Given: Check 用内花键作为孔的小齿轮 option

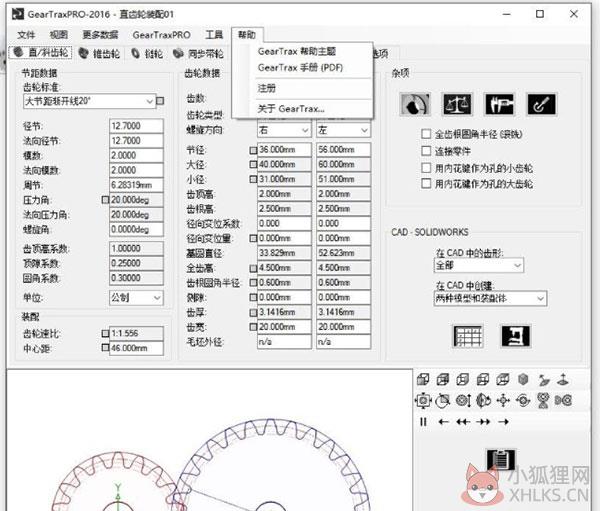Looking at the screenshot, I should click(x=426, y=168).
